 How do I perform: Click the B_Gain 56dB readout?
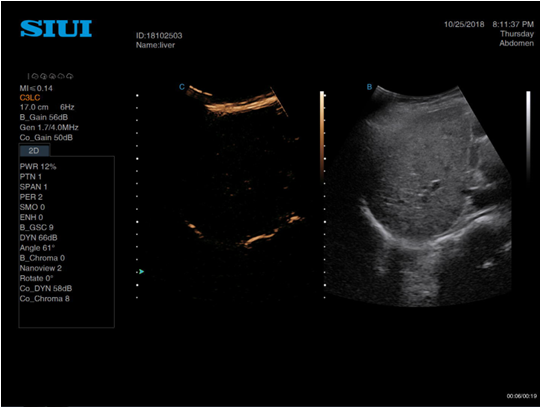click(x=44, y=117)
